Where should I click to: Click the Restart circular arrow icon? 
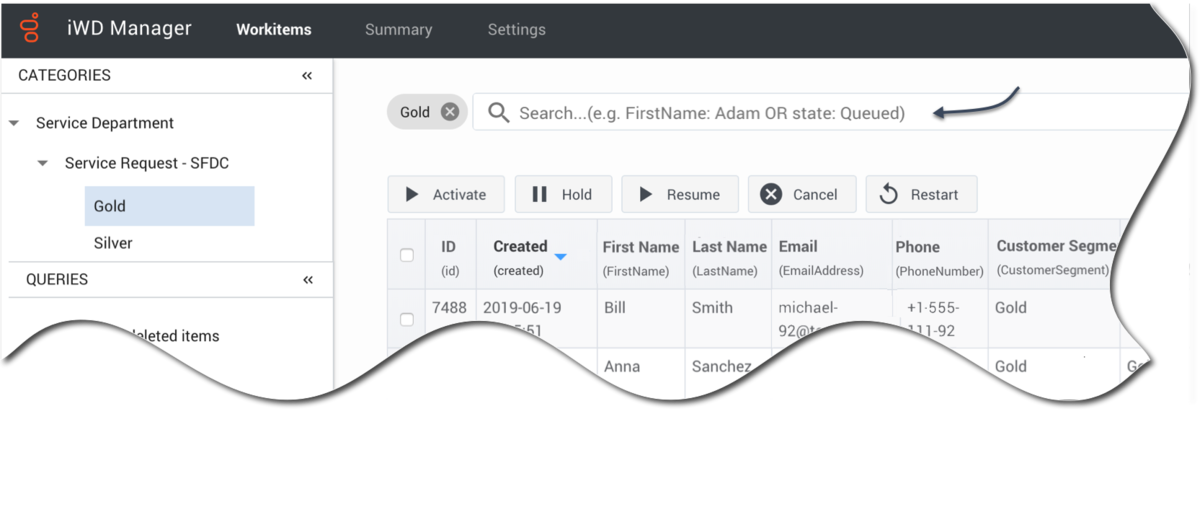coord(888,195)
